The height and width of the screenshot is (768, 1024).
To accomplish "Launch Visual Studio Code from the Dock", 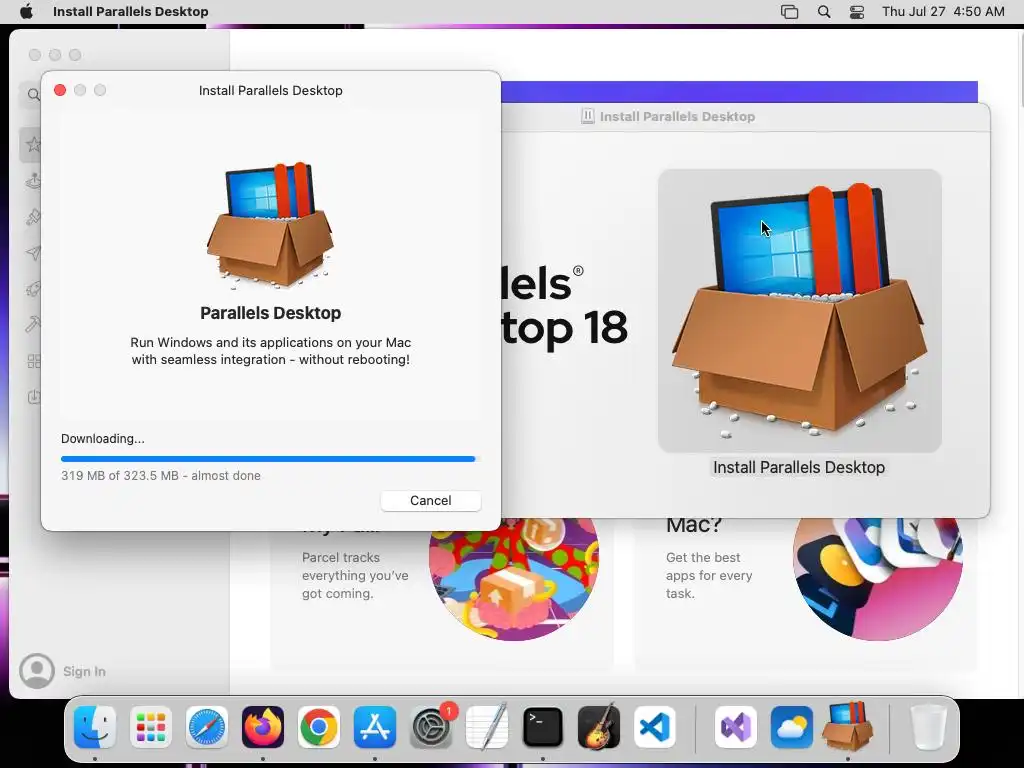I will click(655, 727).
